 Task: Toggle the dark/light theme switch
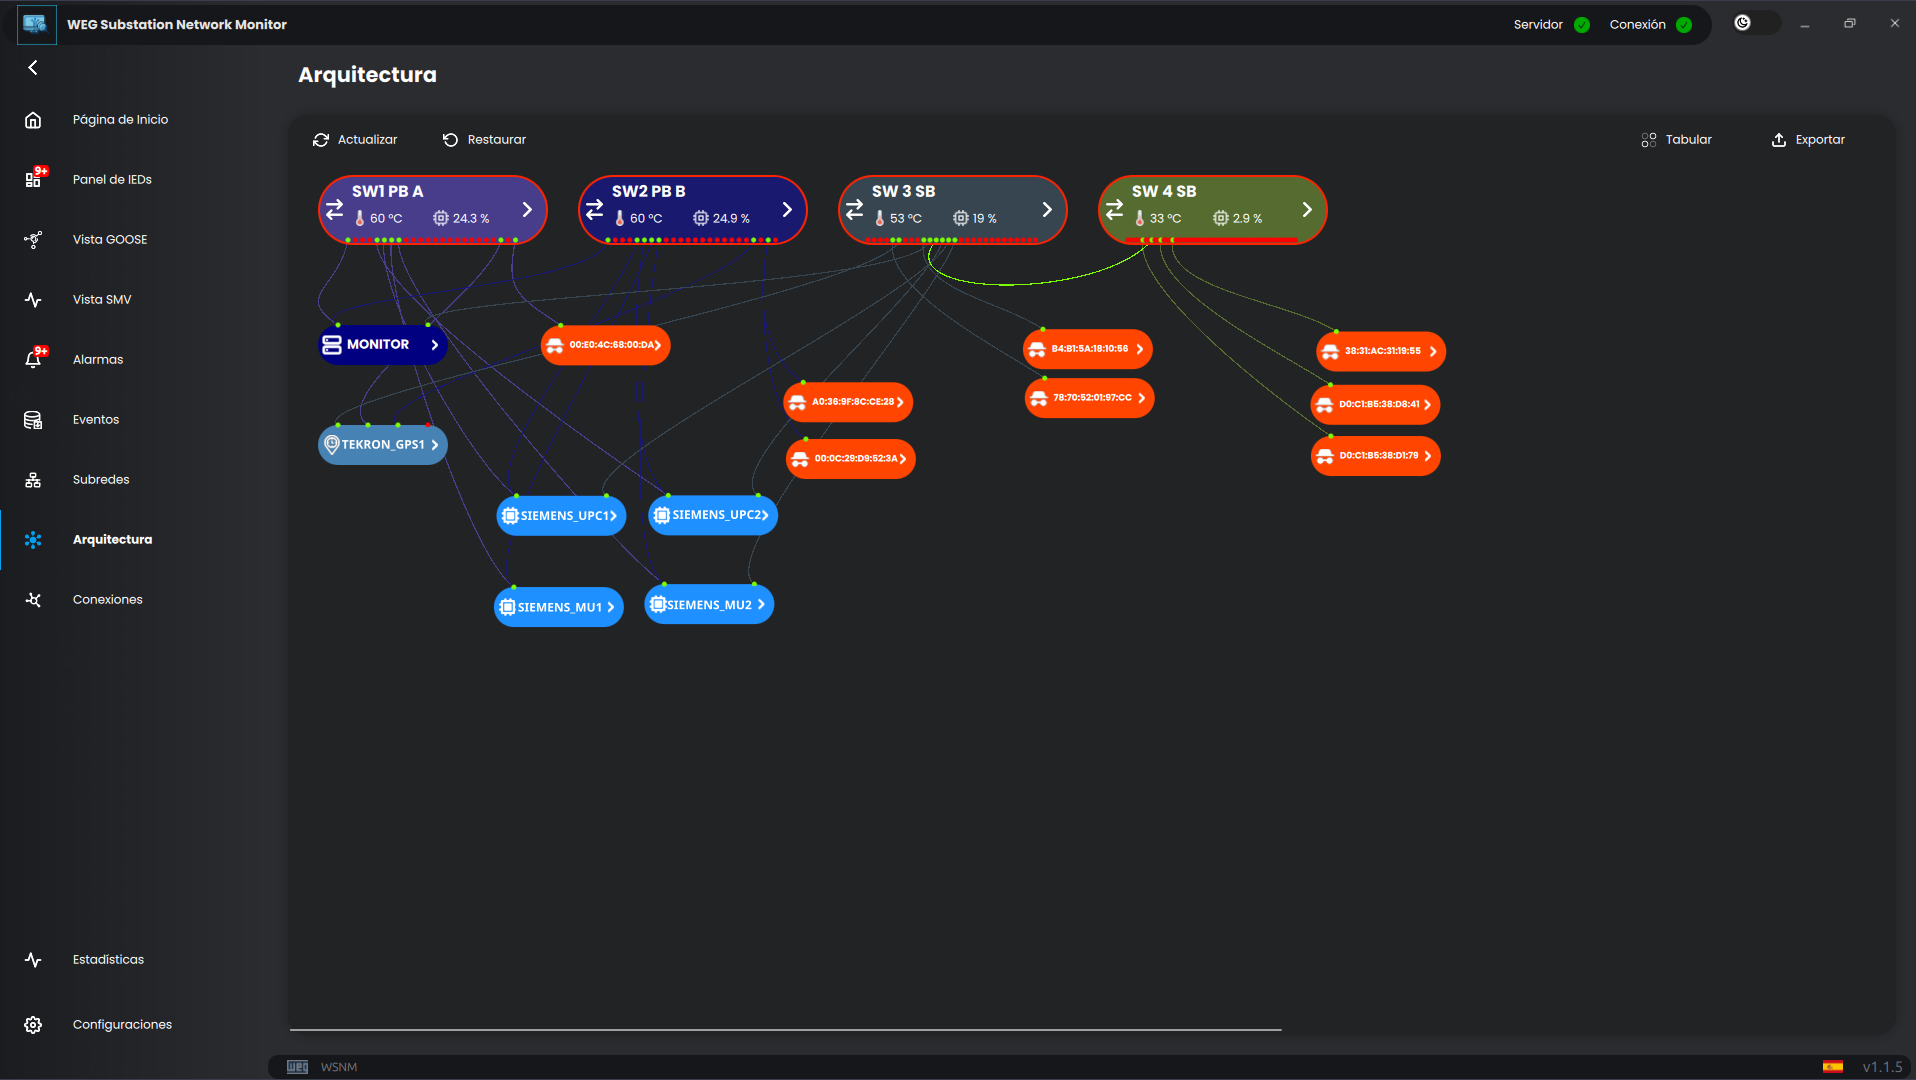[x=1755, y=23]
